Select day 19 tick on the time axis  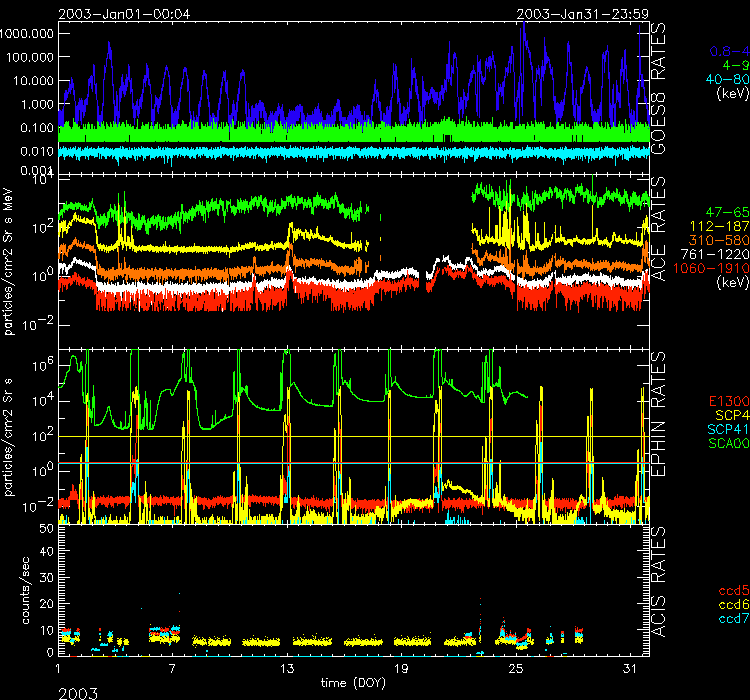[x=402, y=667]
